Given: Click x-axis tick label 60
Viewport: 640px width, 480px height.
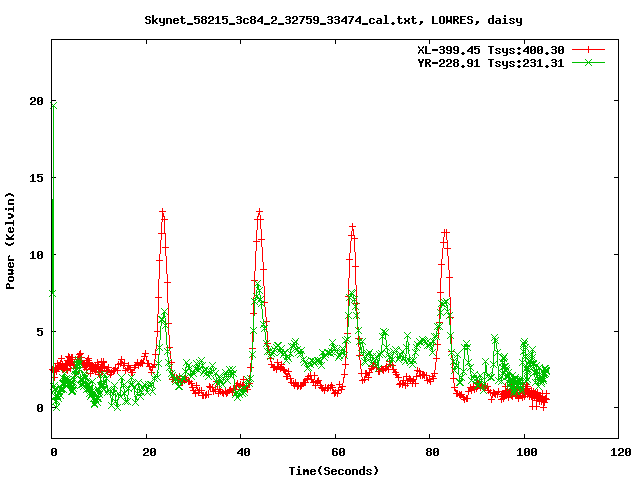Looking at the screenshot, I should 338,452.
